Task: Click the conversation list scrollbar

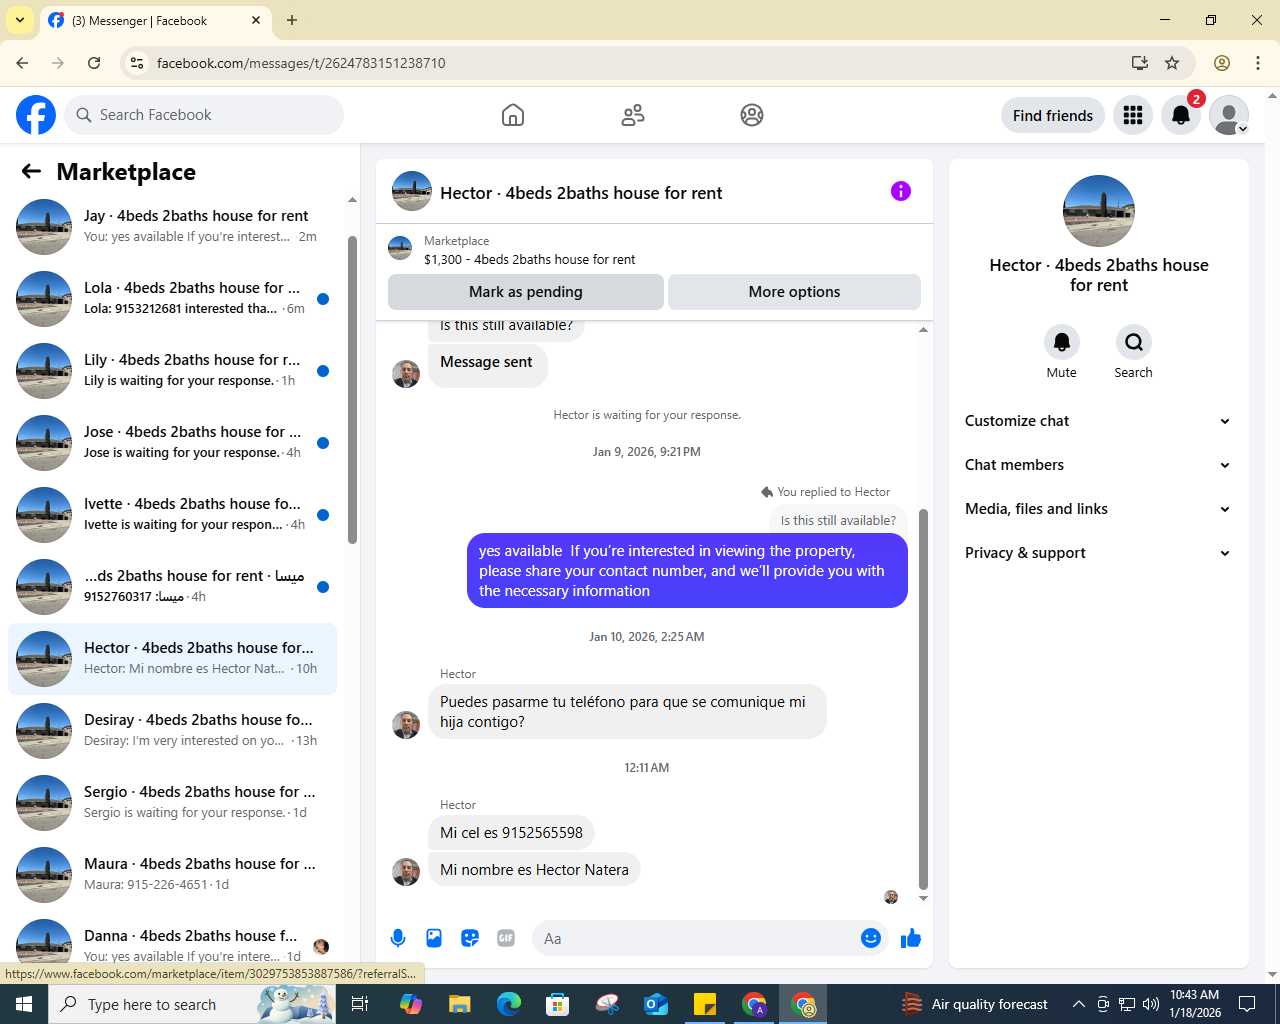Action: coord(352,390)
